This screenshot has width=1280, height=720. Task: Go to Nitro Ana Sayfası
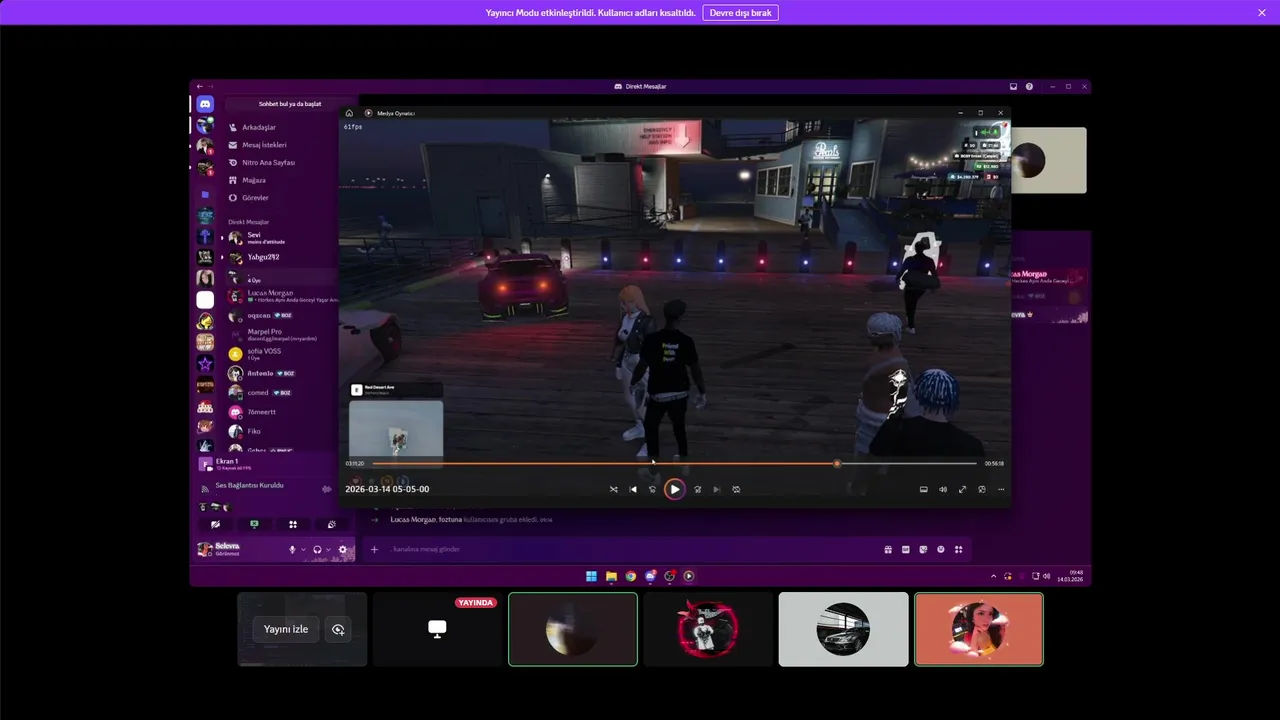[283, 162]
